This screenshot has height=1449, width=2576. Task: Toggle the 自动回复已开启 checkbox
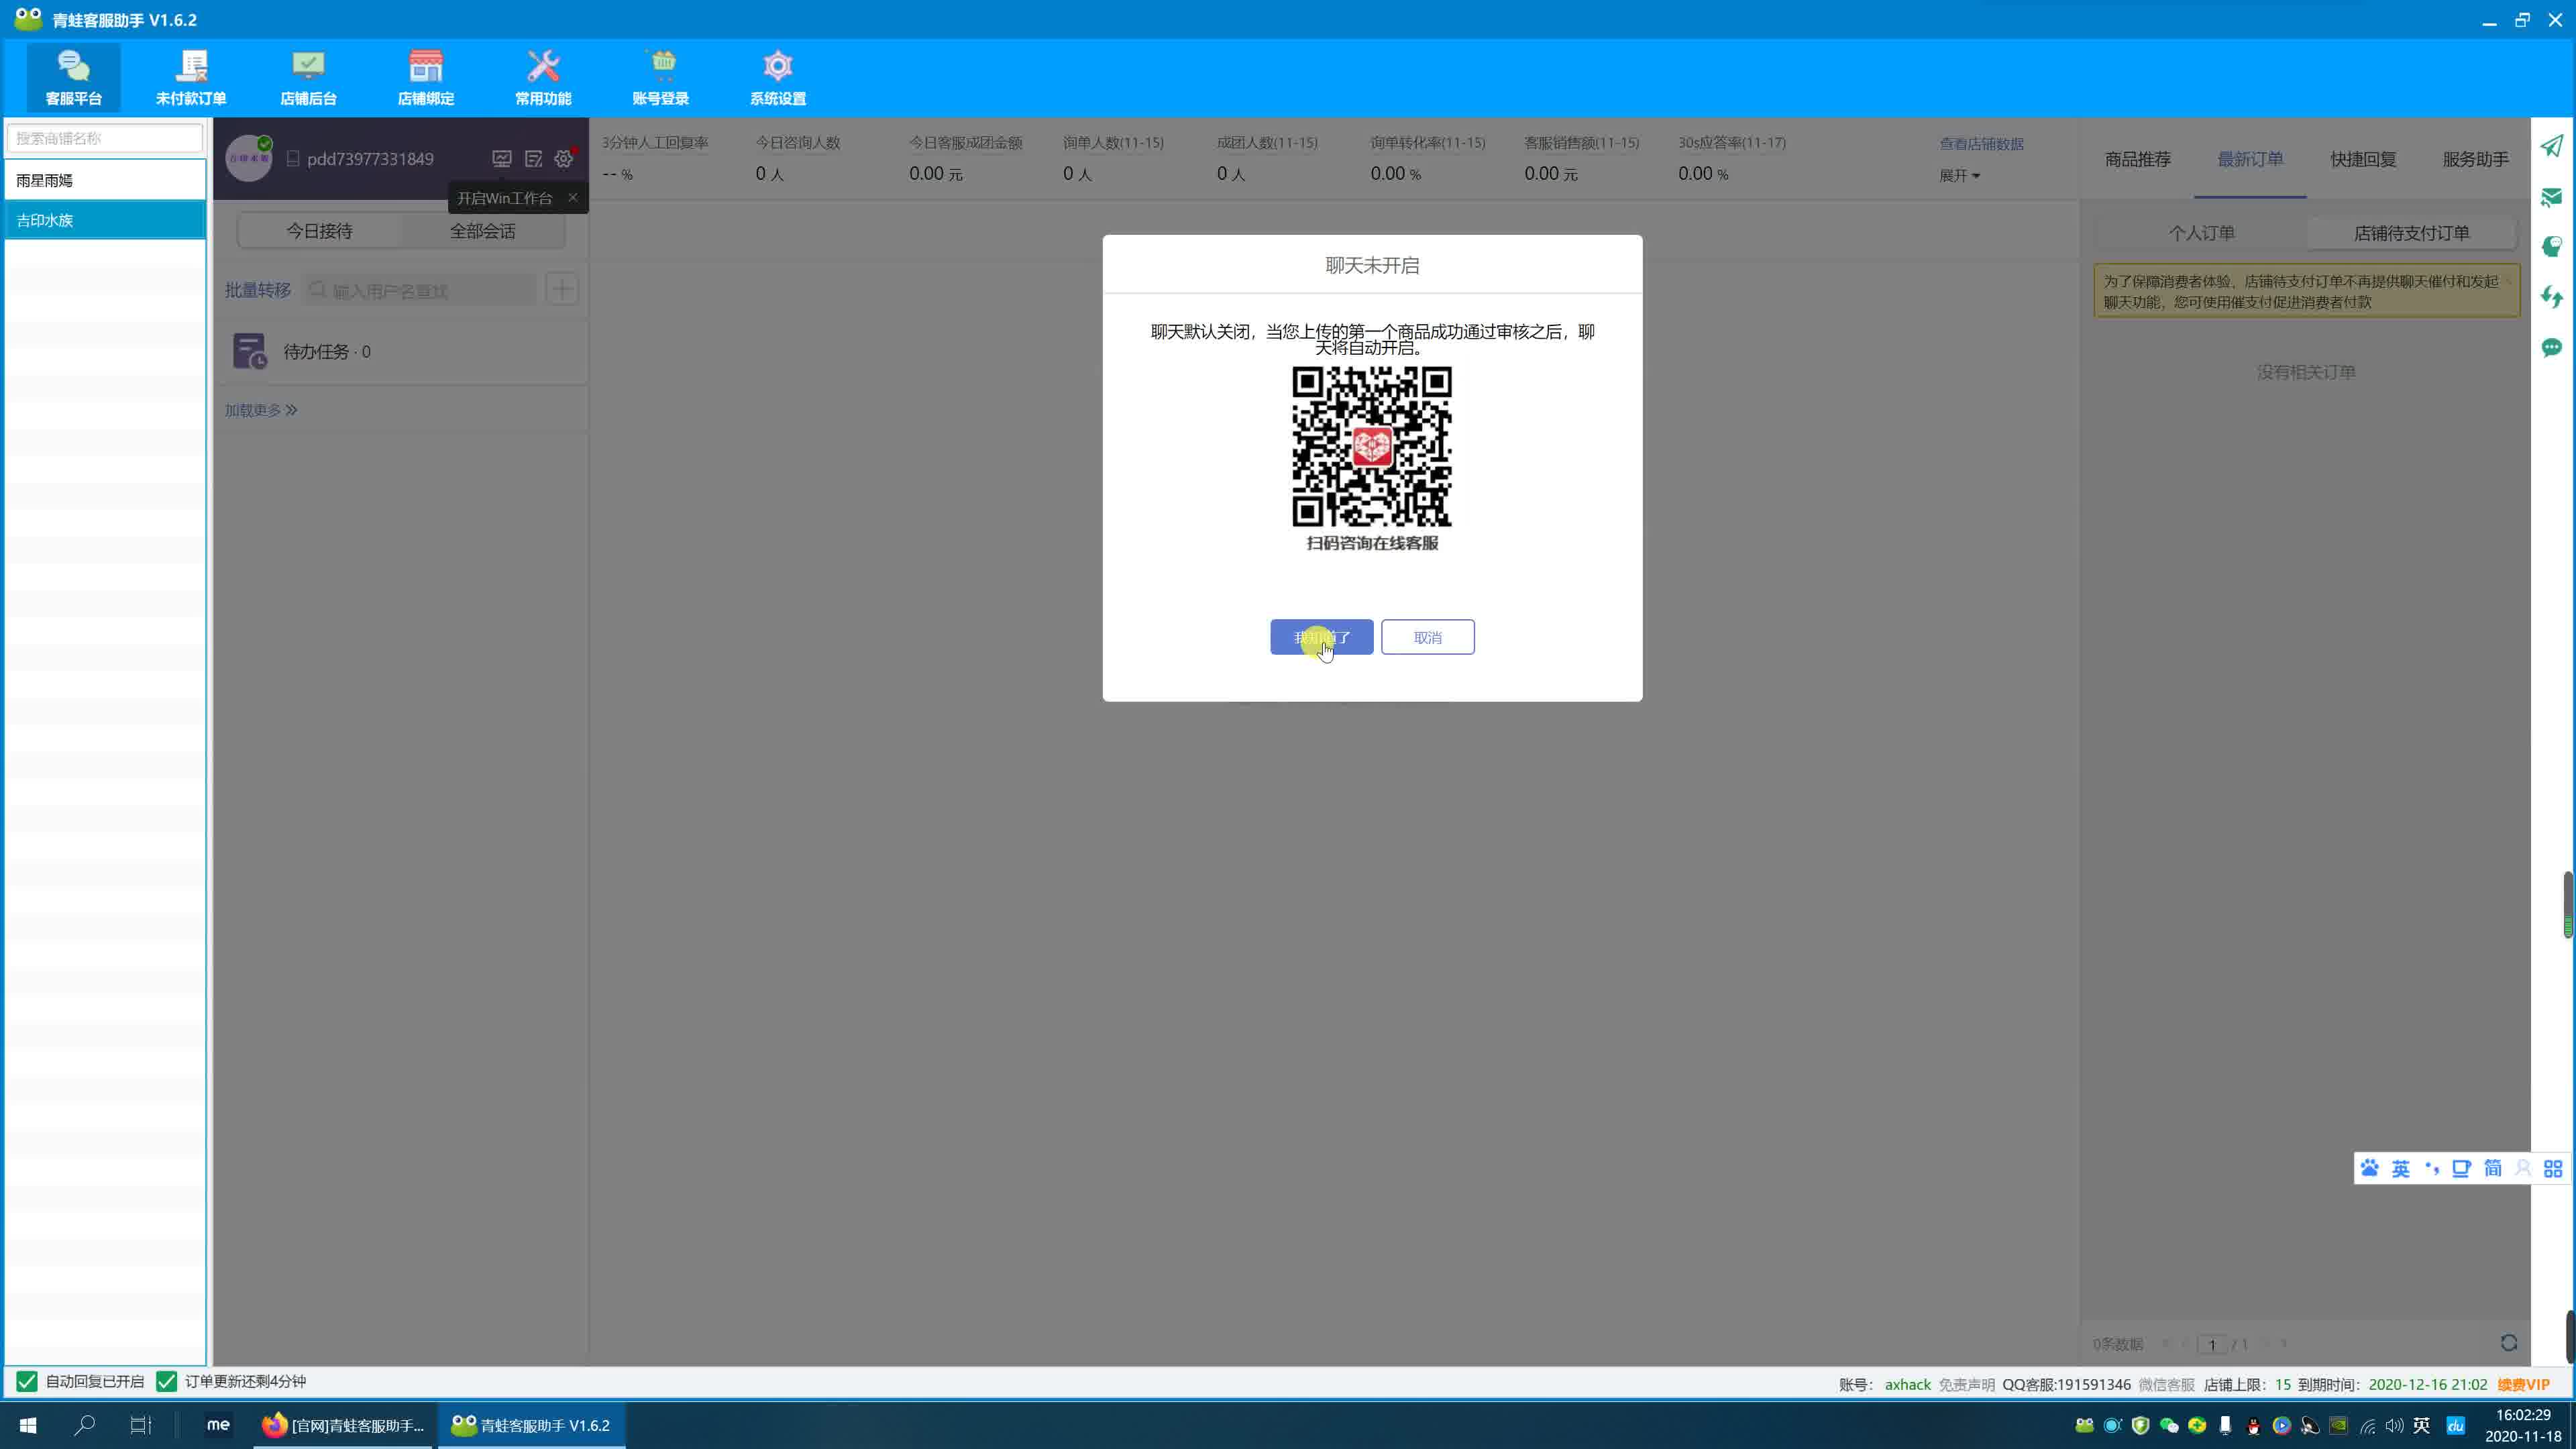pos(27,1381)
